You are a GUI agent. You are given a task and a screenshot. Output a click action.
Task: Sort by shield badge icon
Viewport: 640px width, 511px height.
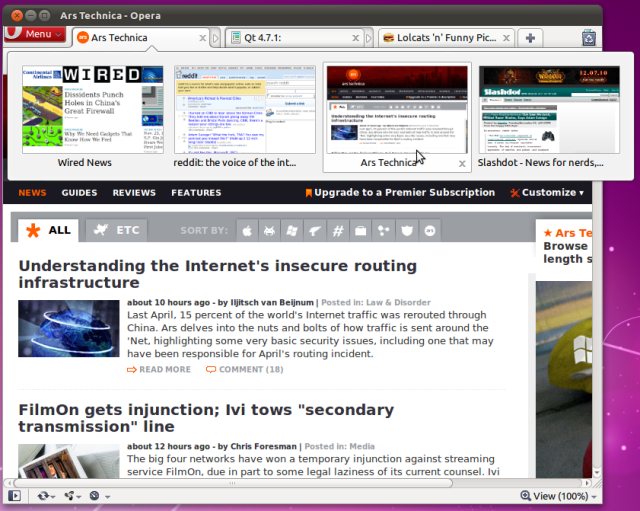(407, 231)
